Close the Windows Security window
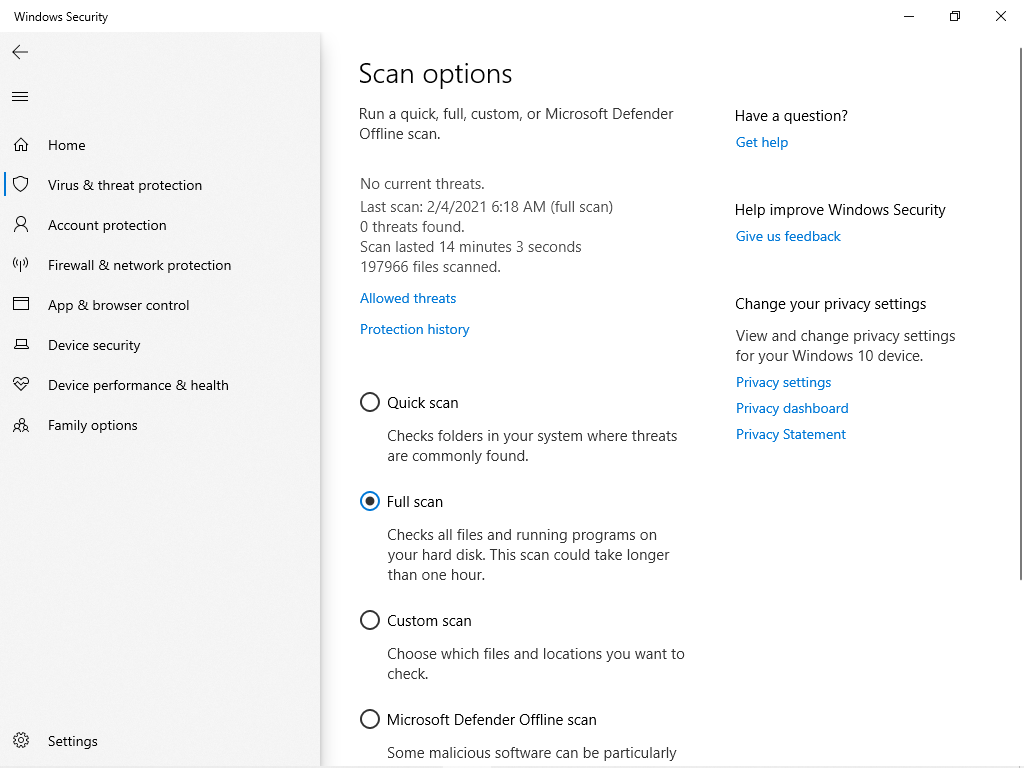 [1000, 16]
